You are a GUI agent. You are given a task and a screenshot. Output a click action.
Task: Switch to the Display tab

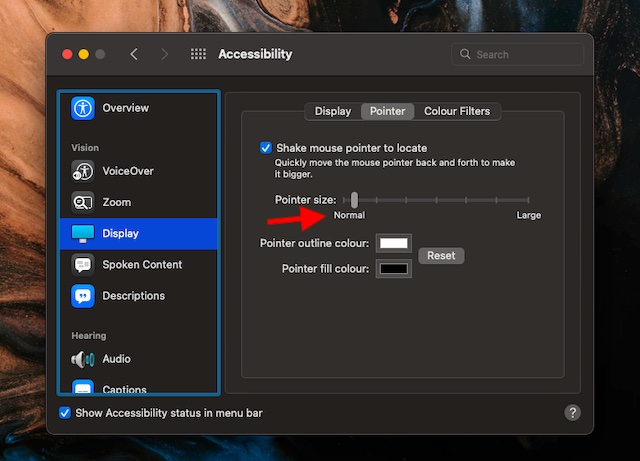tap(333, 111)
